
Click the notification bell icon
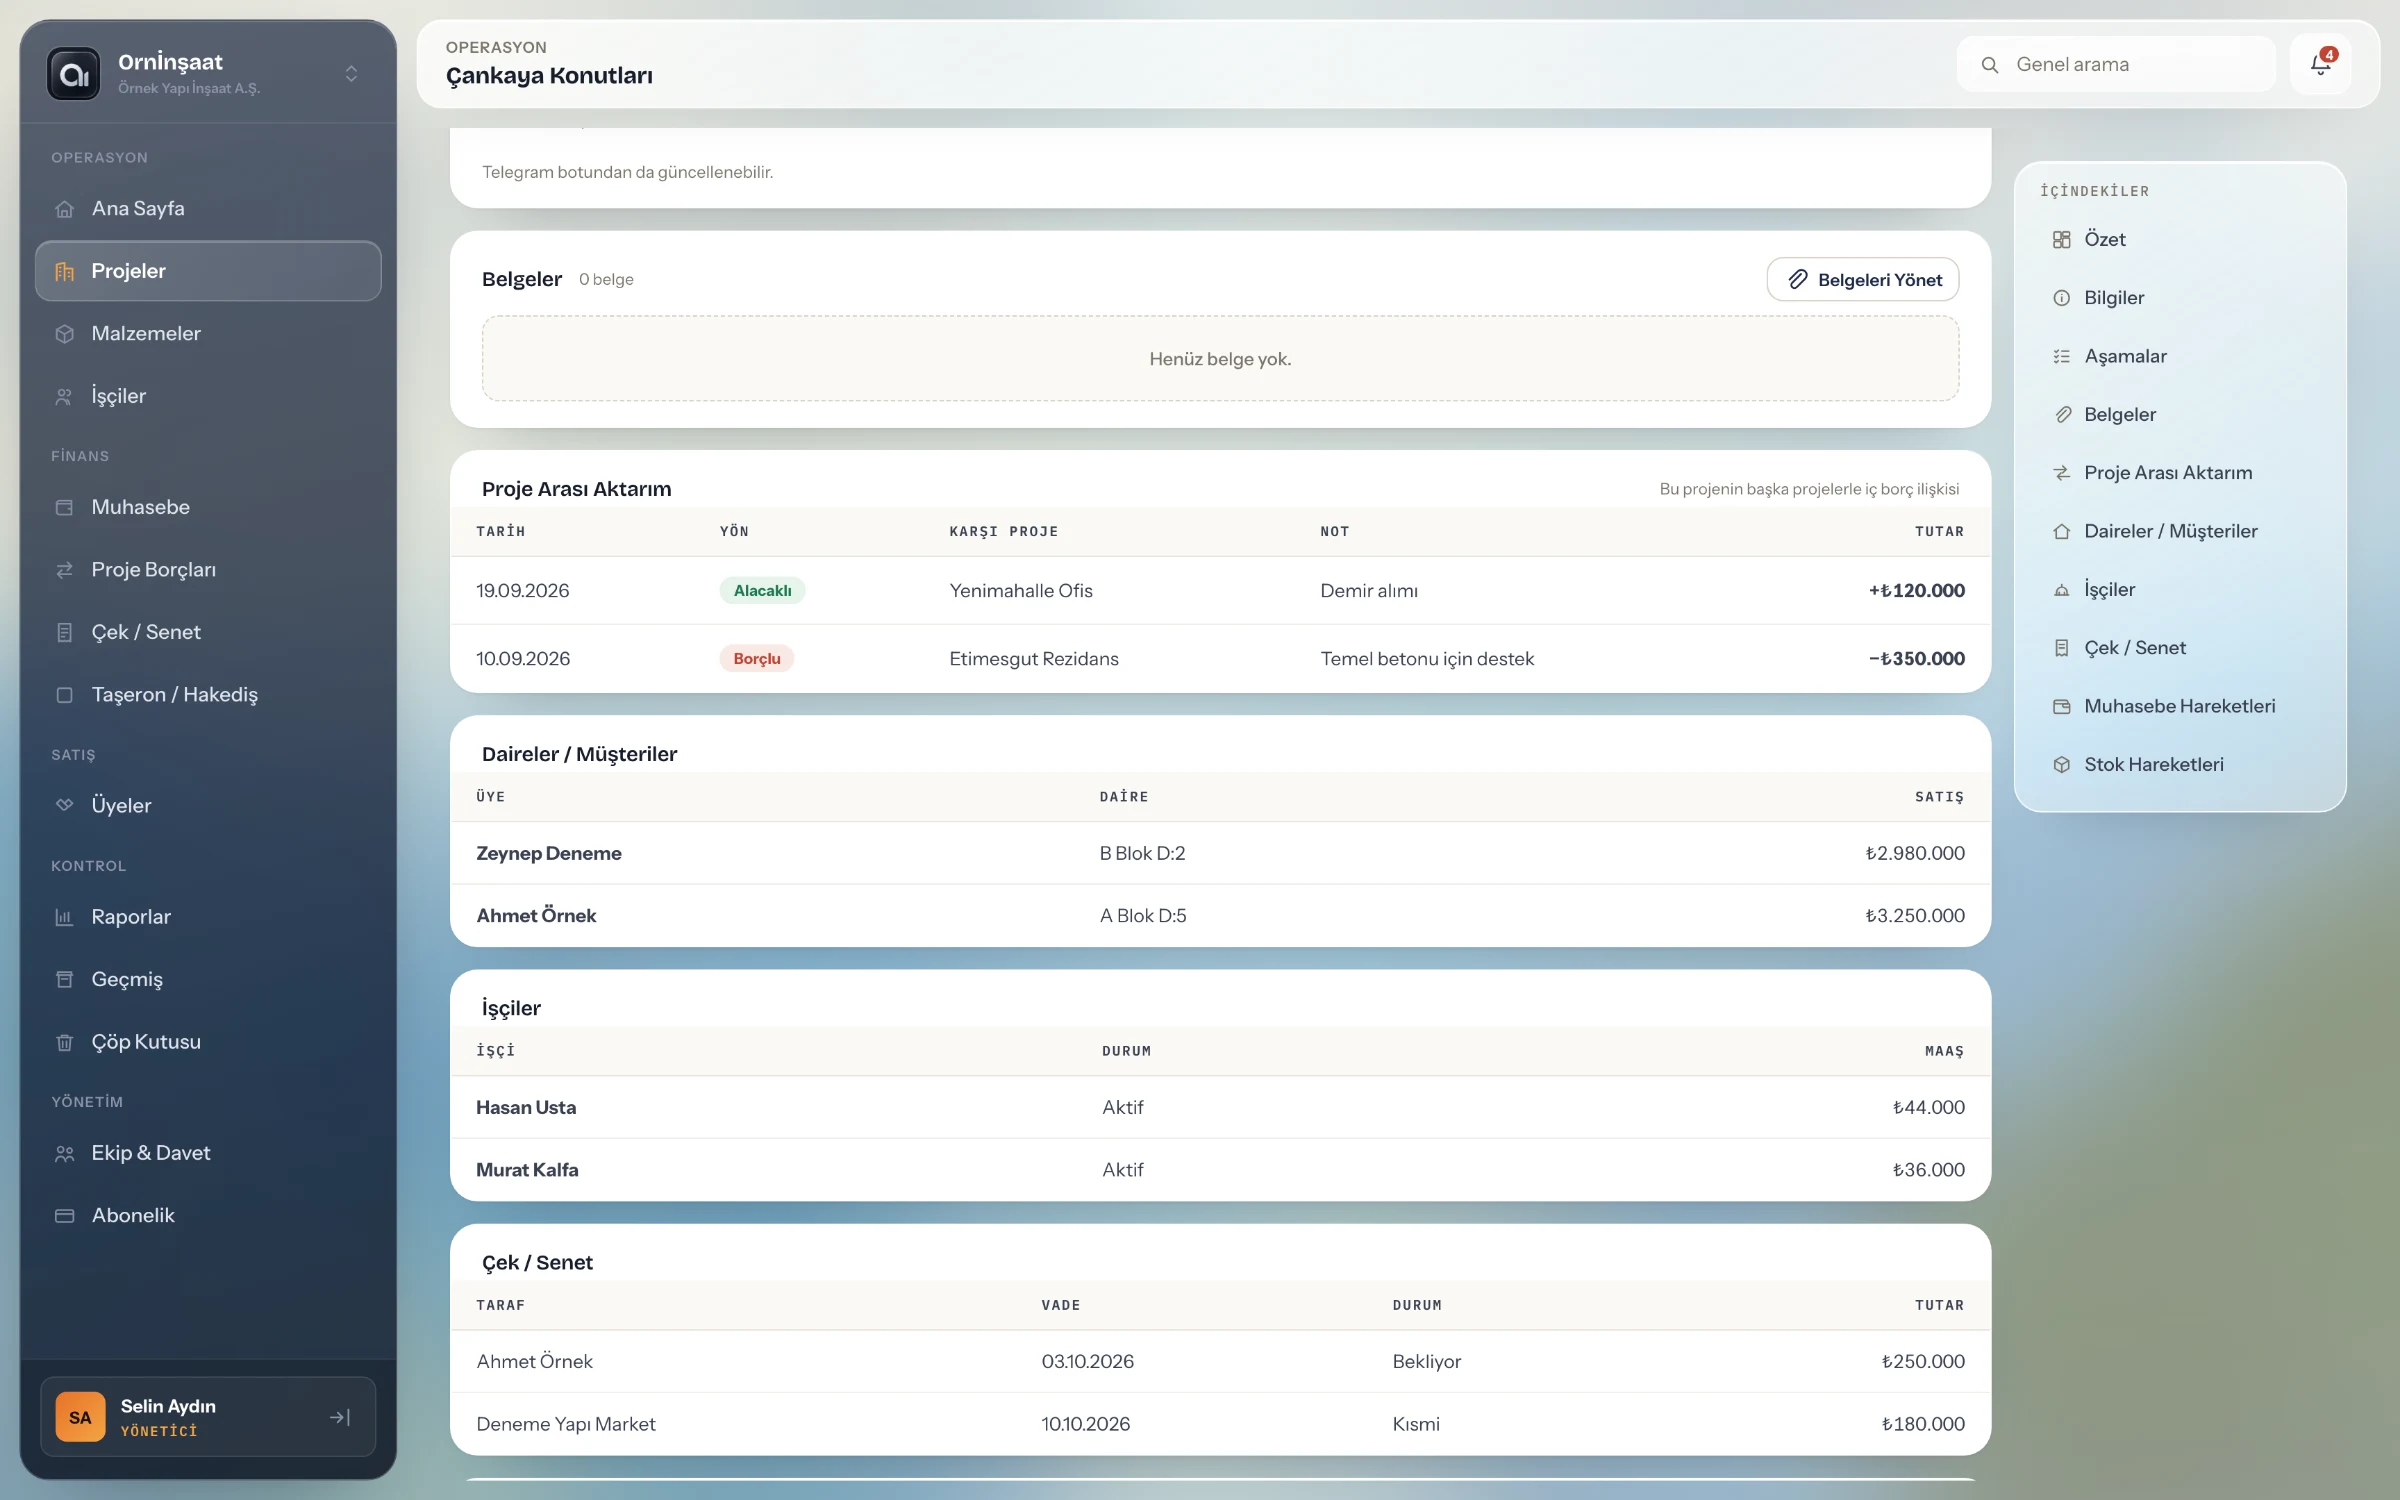(x=2320, y=65)
